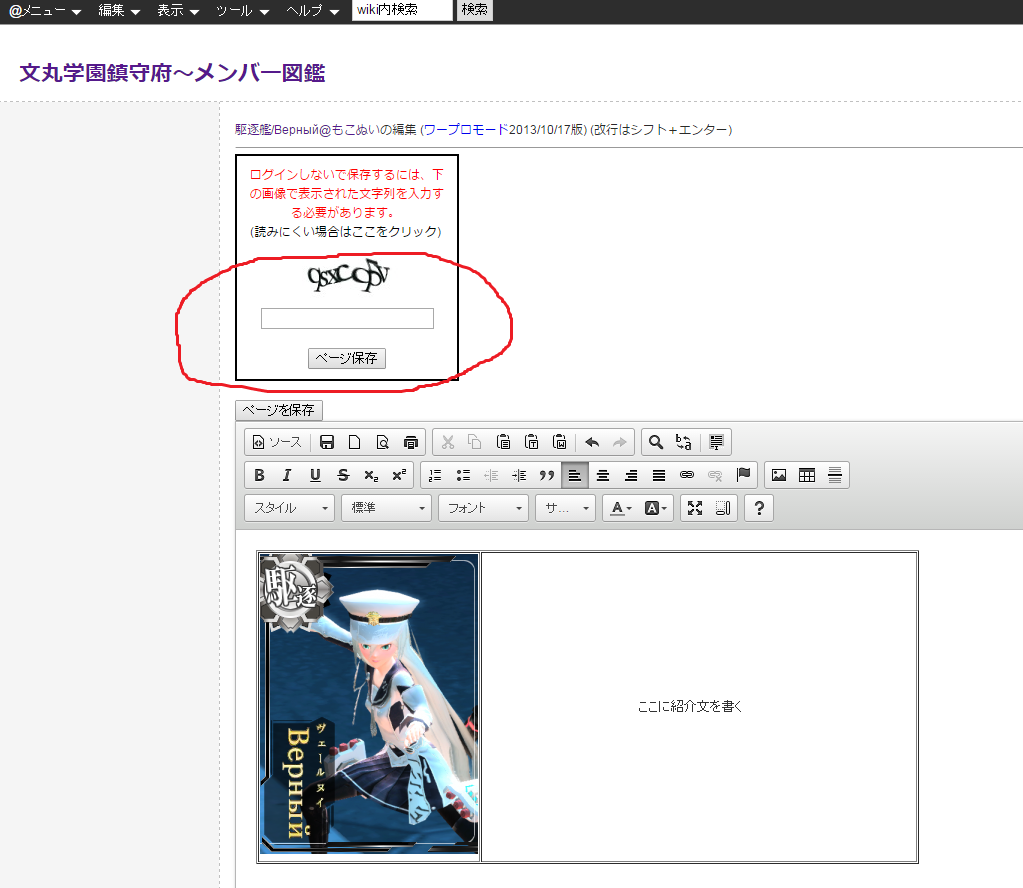Open the 標準 paragraph format dropdown
The image size is (1023, 888).
[x=387, y=508]
